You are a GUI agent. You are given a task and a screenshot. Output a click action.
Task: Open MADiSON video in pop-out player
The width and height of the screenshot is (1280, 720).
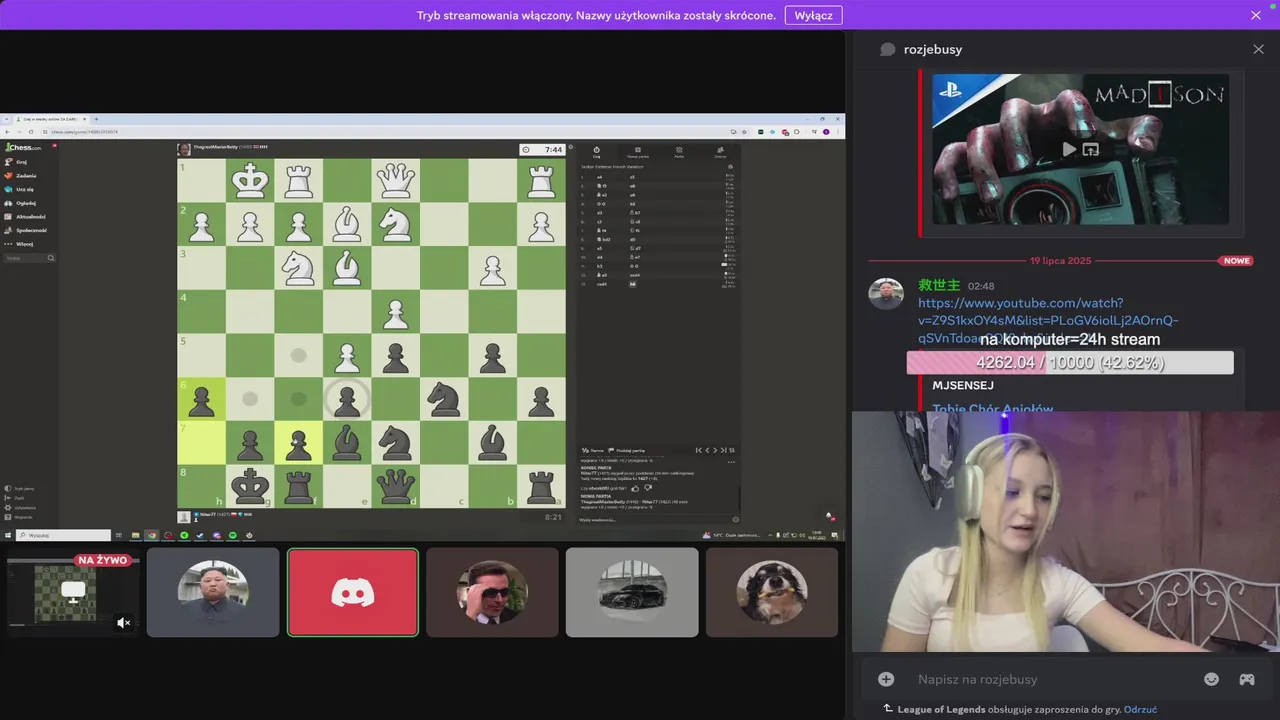tap(1091, 149)
